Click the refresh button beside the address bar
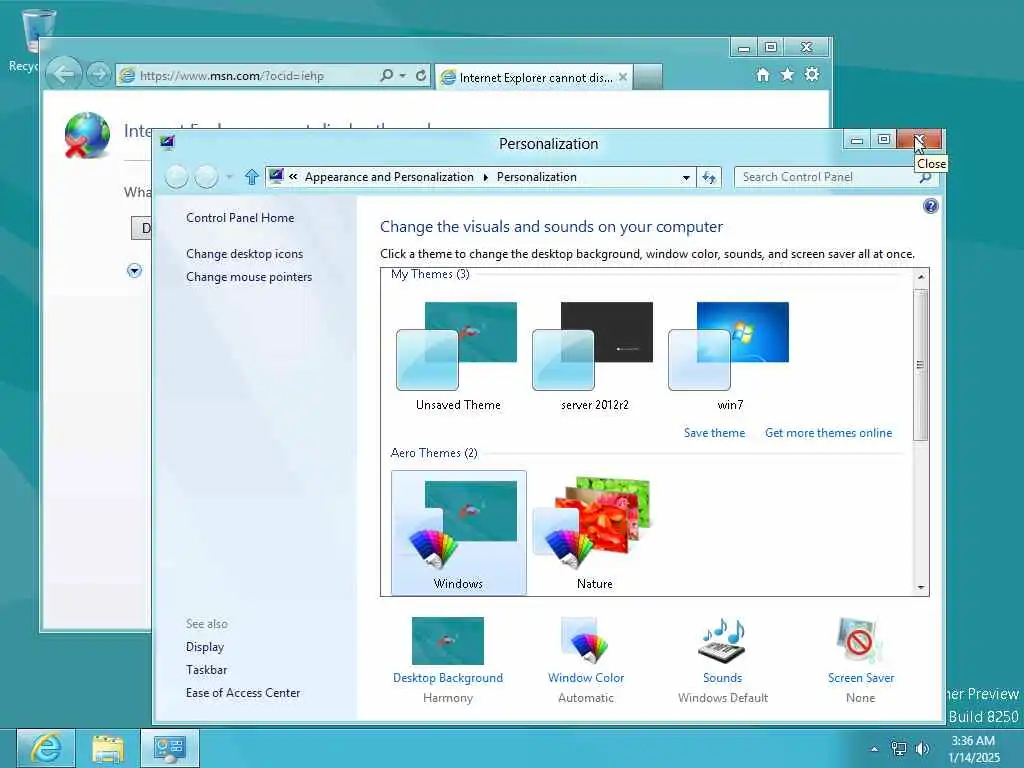The height and width of the screenshot is (768, 1024). [709, 177]
